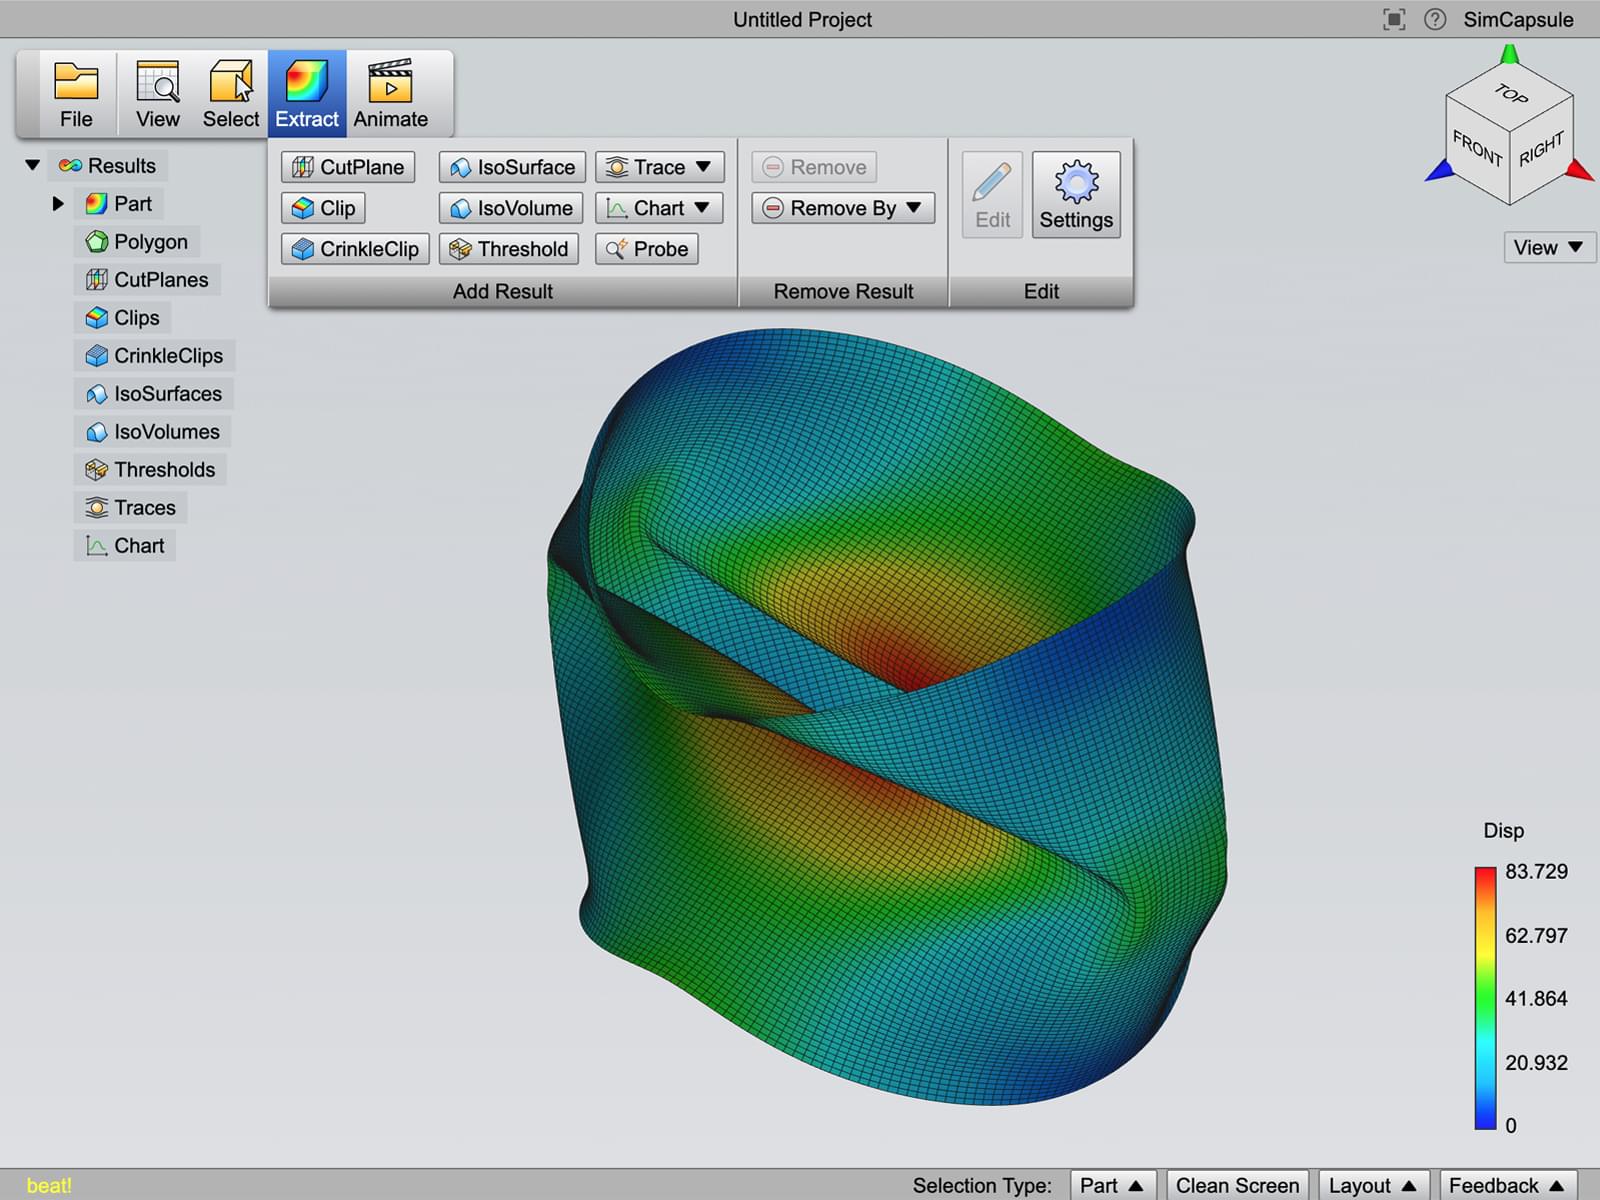Add an IsoSurface result
Screen dimensions: 1600x1200
511,167
